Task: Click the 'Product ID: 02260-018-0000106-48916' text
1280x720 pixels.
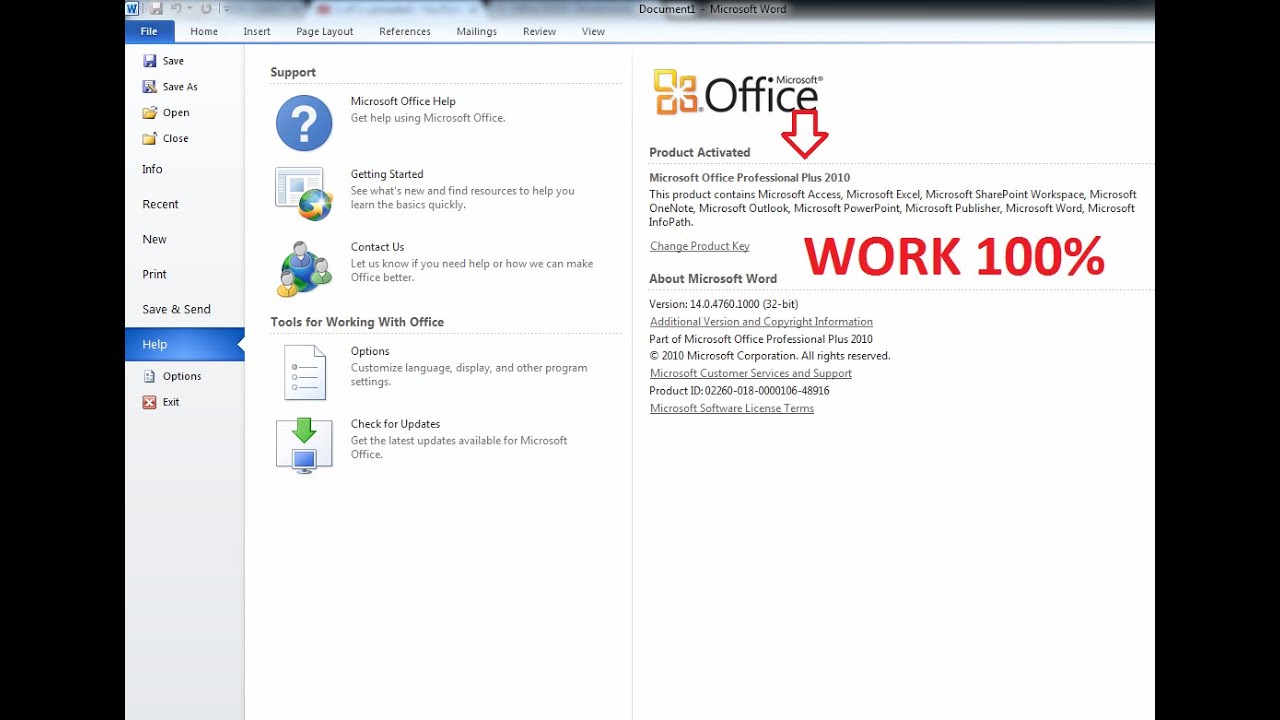Action: 739,391
